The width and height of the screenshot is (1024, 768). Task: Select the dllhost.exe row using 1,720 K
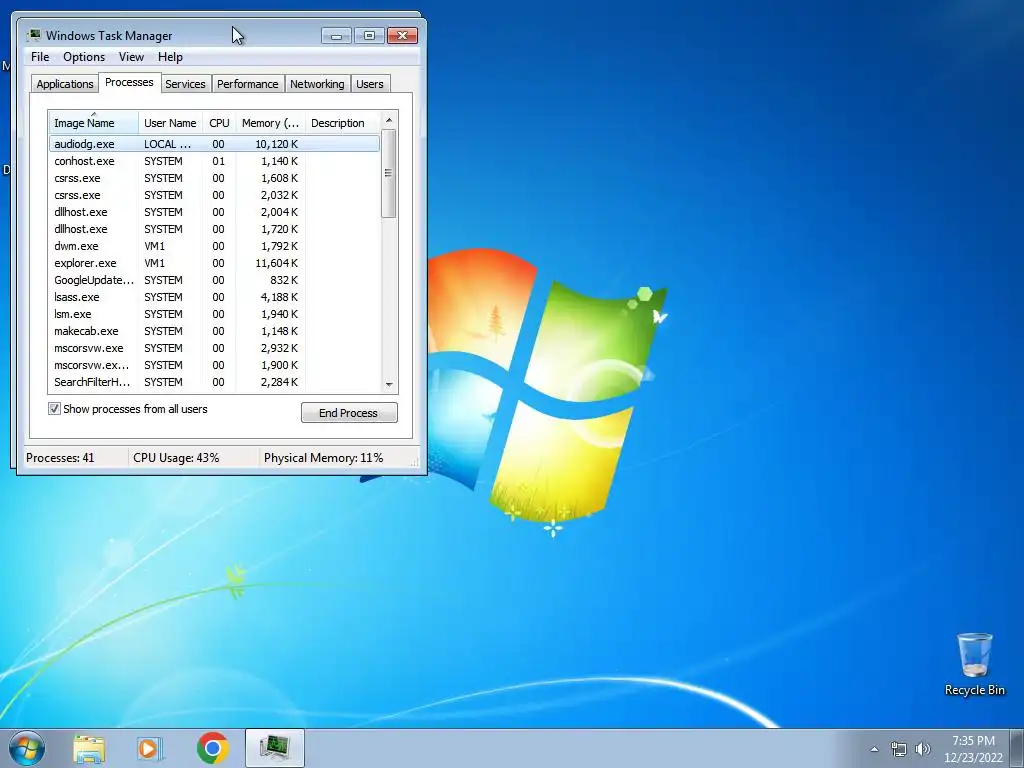pos(214,229)
